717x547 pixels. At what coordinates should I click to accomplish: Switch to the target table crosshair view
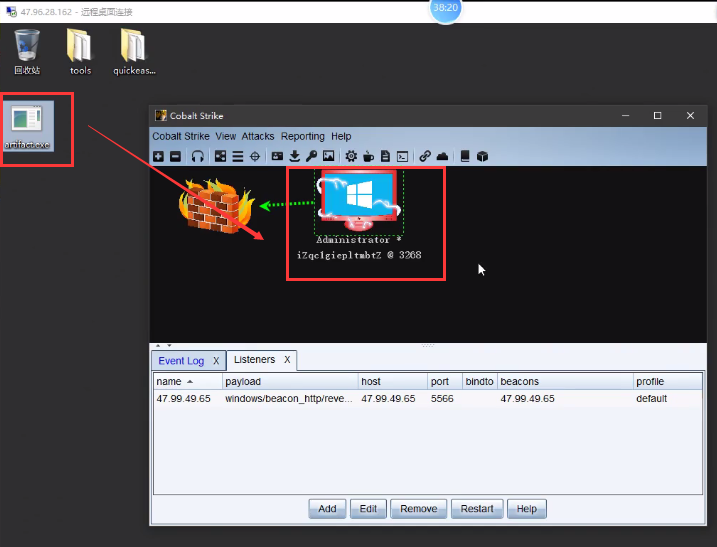click(254, 156)
